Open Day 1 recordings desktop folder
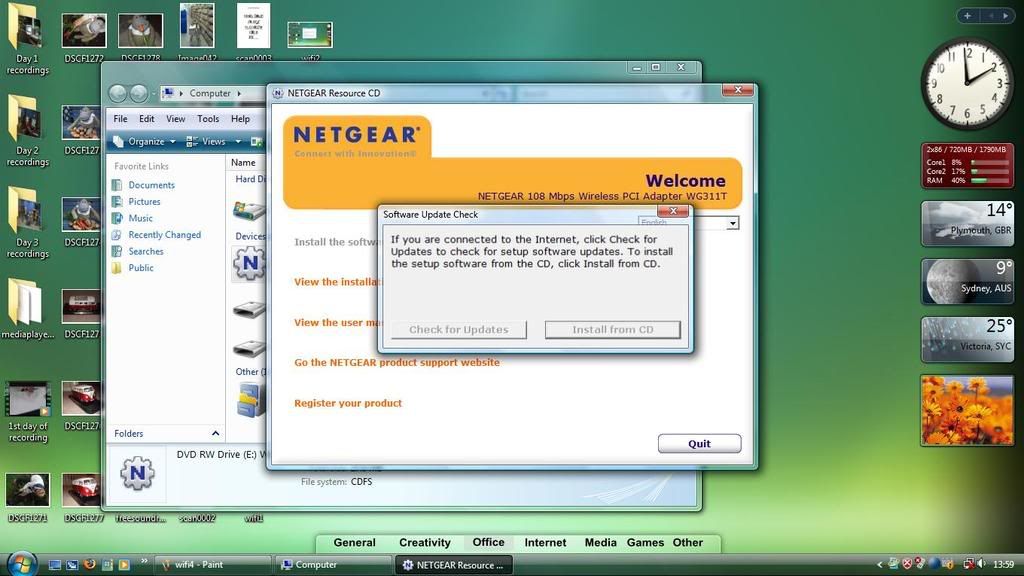Image resolution: width=1024 pixels, height=576 pixels. 26,39
